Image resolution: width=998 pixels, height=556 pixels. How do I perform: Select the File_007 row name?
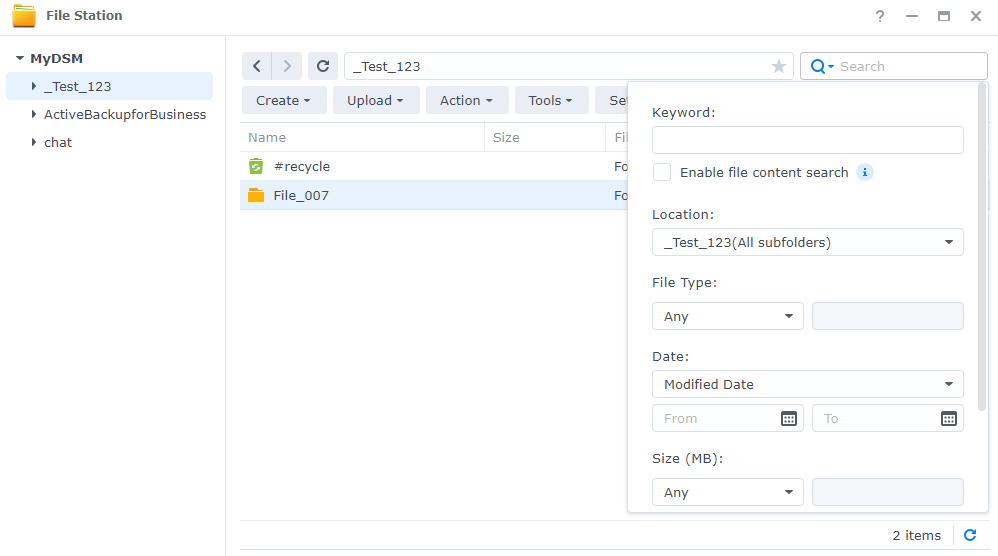(x=301, y=196)
